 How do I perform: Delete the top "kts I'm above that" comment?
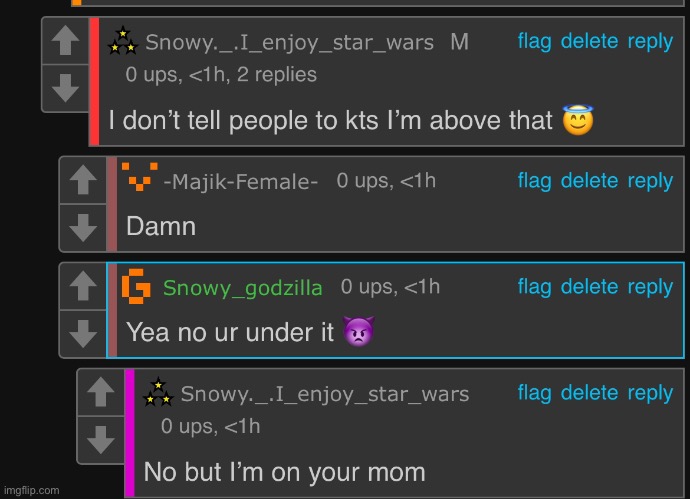pos(589,41)
